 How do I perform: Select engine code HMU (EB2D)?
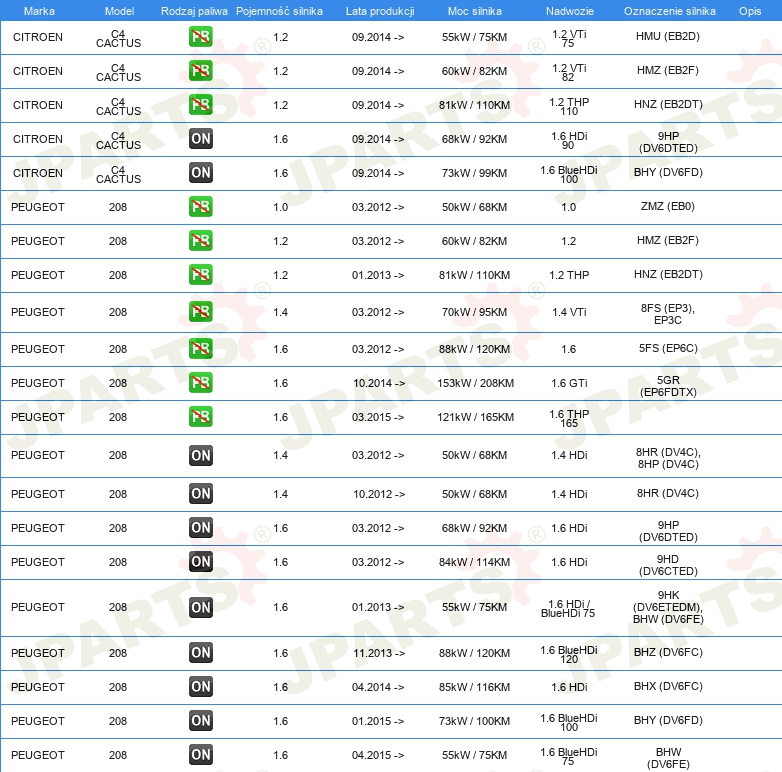pos(667,36)
